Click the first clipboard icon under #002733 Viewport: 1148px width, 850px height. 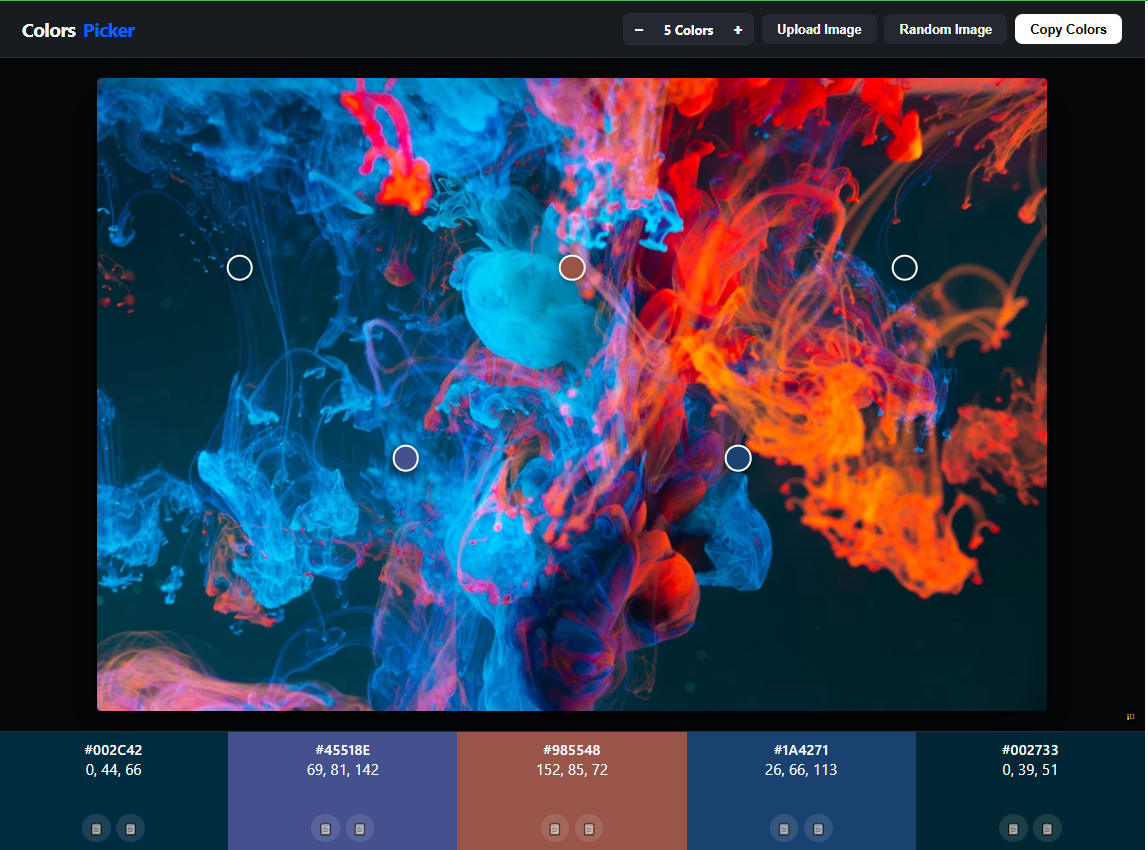tap(1013, 829)
